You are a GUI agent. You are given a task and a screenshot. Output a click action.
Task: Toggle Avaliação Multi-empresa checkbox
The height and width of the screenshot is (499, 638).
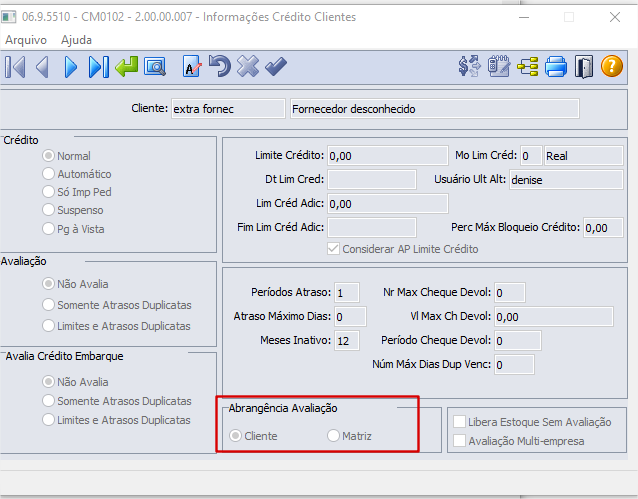point(519,441)
